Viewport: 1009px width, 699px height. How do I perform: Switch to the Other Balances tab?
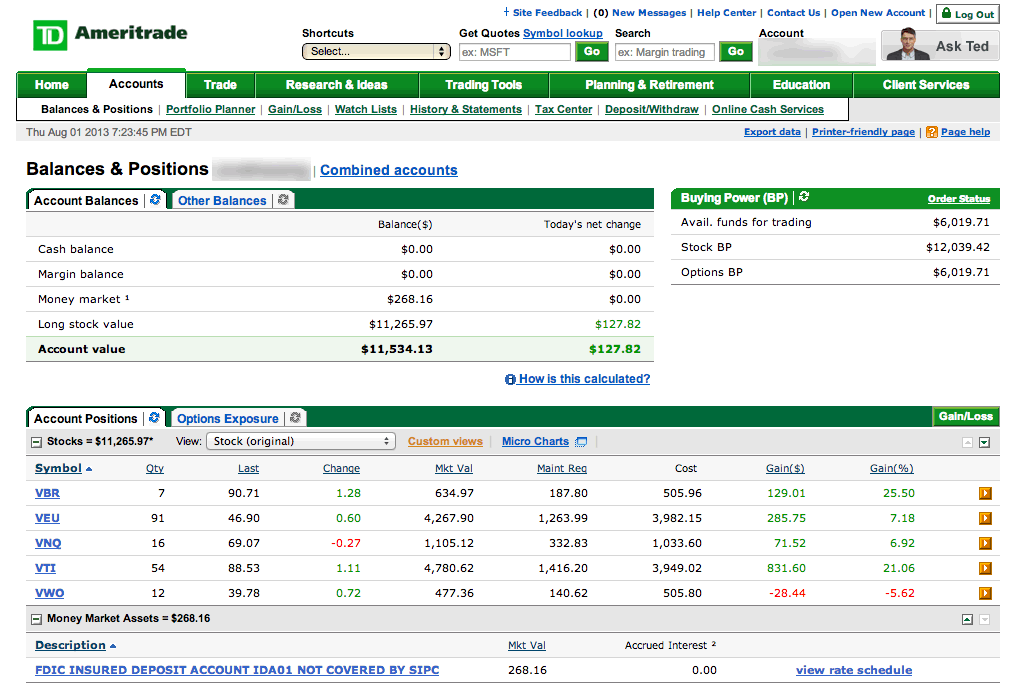[222, 201]
